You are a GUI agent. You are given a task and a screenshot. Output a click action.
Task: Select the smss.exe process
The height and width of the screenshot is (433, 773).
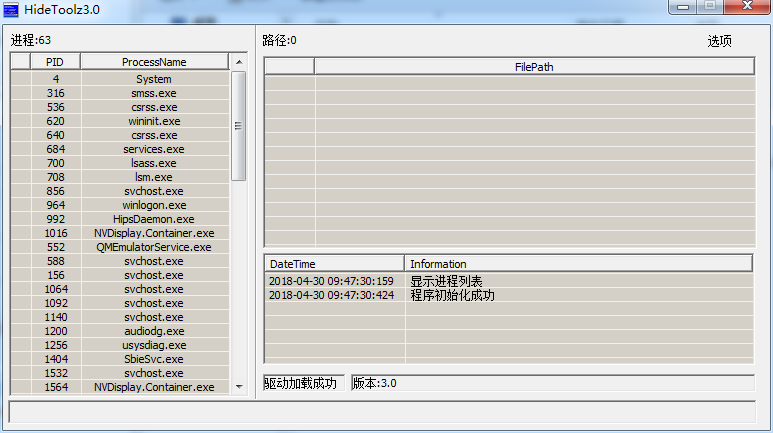pos(154,93)
